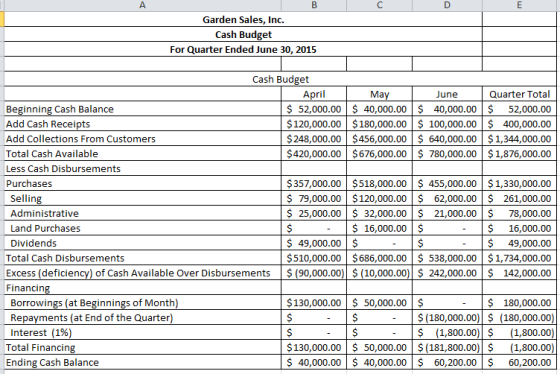The height and width of the screenshot is (374, 560).
Task: Select column B header
Action: [x=314, y=5]
